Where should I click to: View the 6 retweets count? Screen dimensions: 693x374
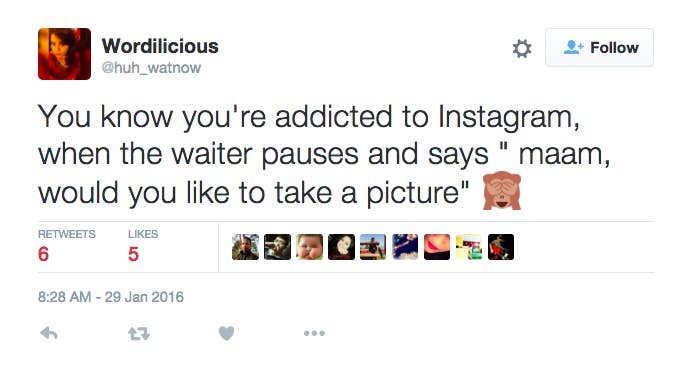[x=43, y=254]
